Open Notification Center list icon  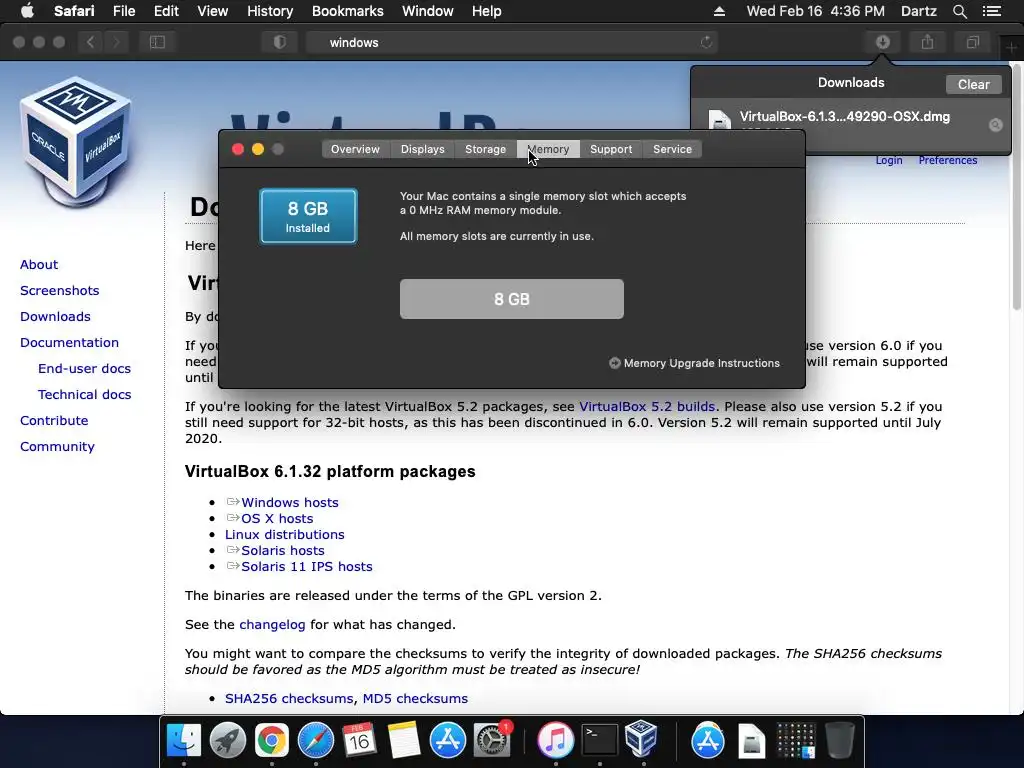coord(991,11)
